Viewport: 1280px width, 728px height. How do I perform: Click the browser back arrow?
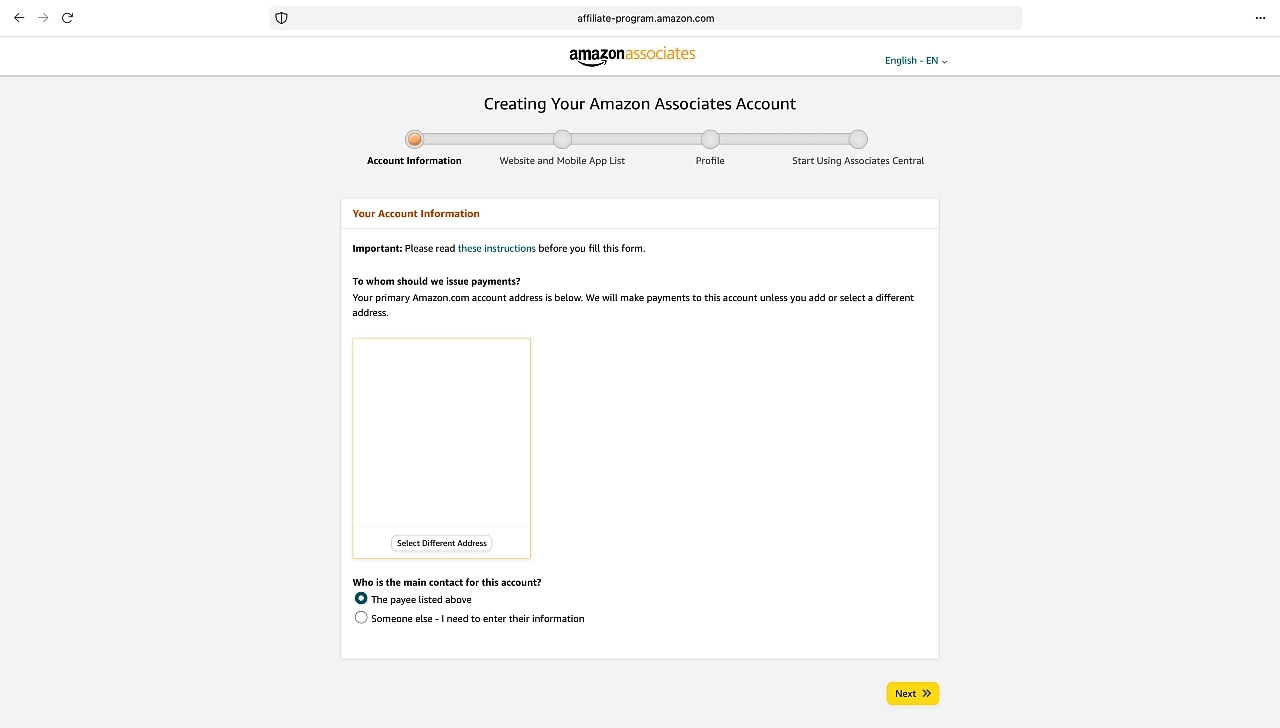click(19, 18)
